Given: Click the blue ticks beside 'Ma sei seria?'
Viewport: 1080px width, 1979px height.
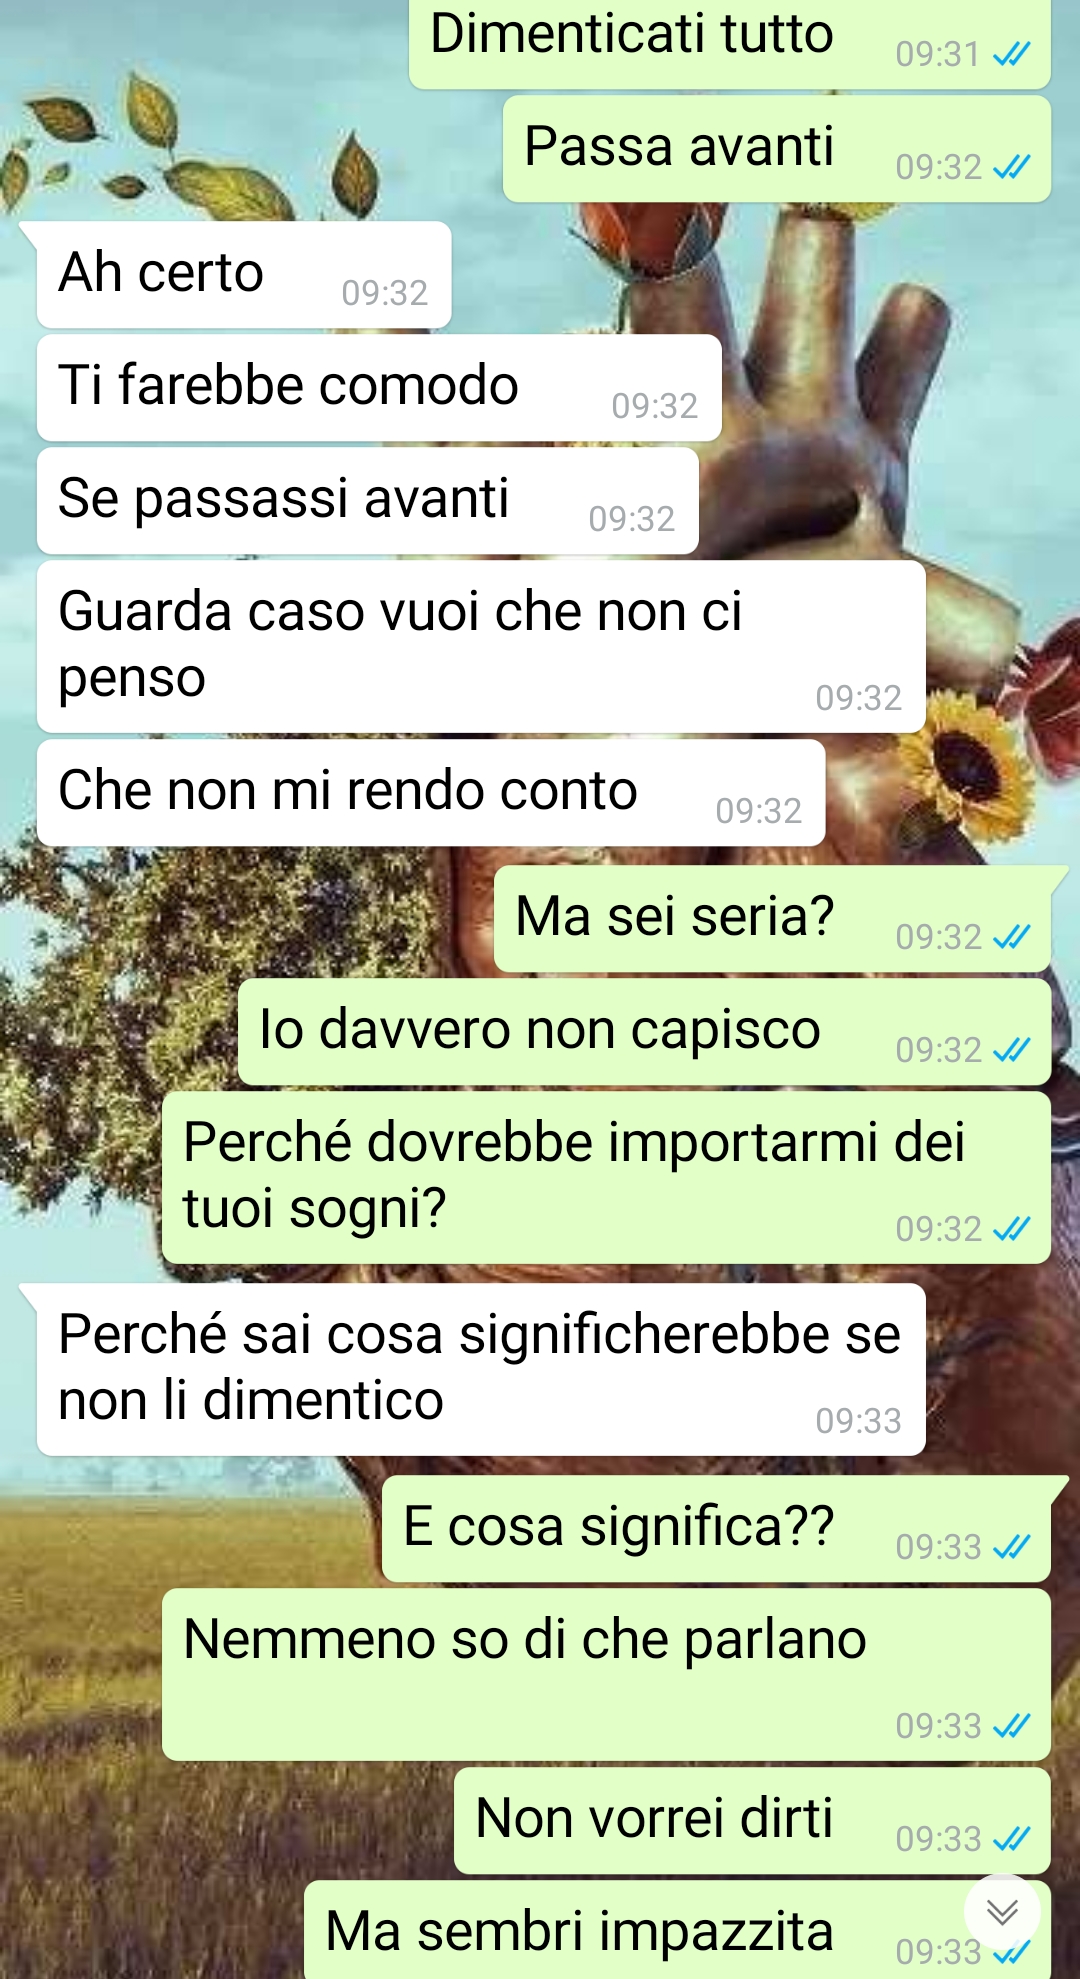Looking at the screenshot, I should tap(1011, 937).
